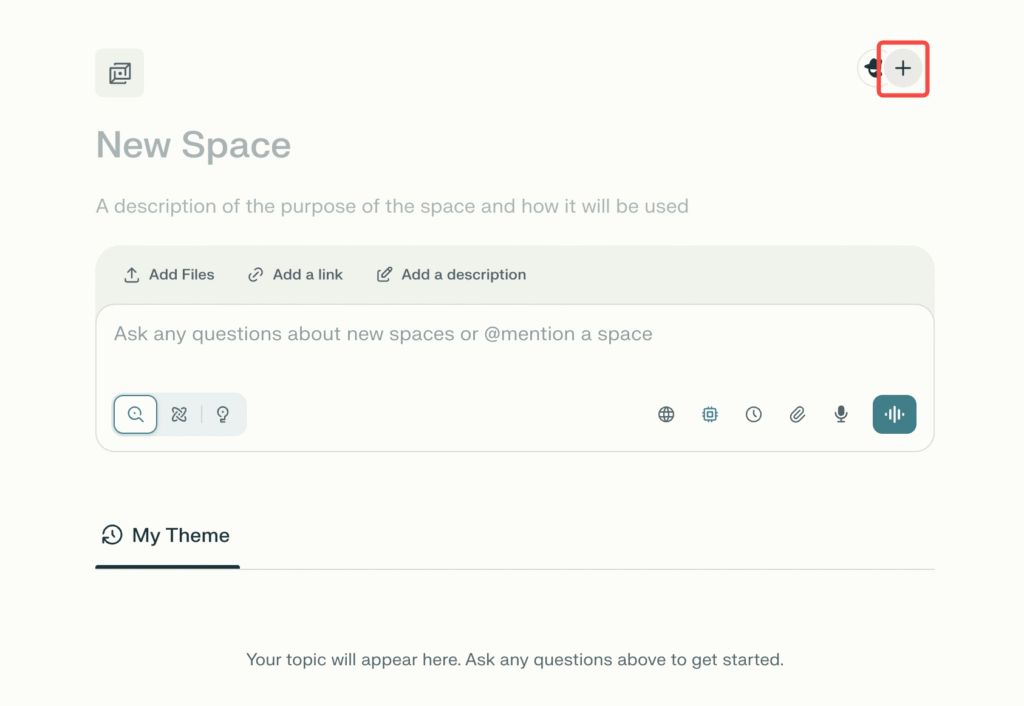
Task: Enable the lightbulb Labs mode toggle
Action: [x=223, y=414]
